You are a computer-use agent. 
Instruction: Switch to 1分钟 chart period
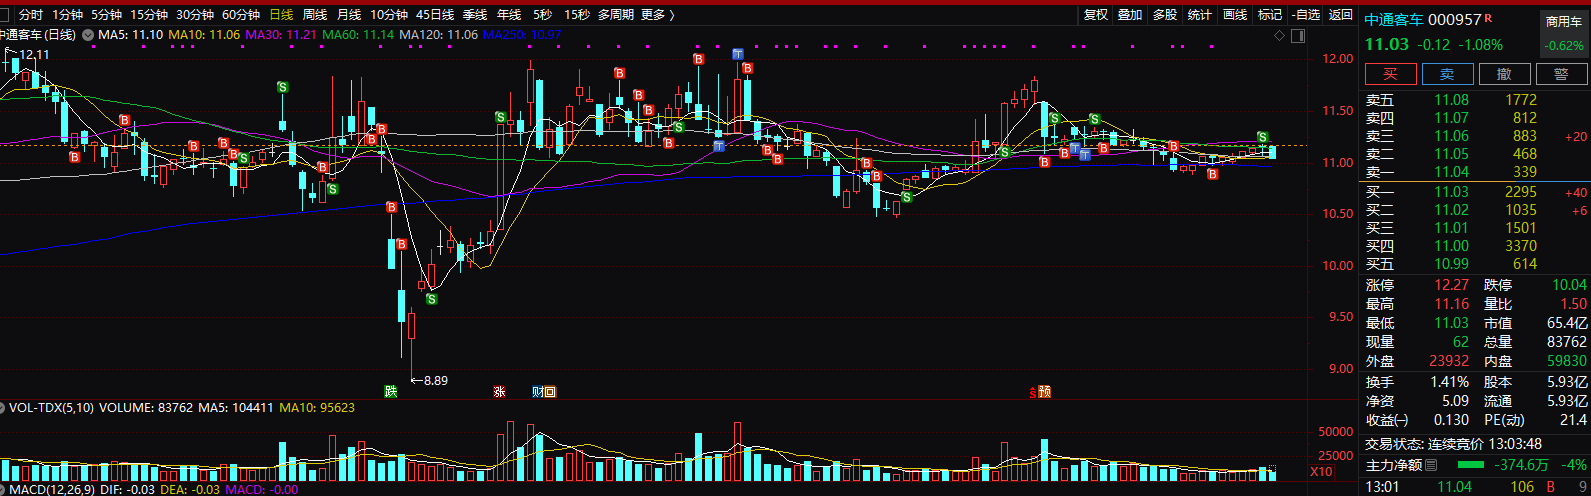pos(67,15)
